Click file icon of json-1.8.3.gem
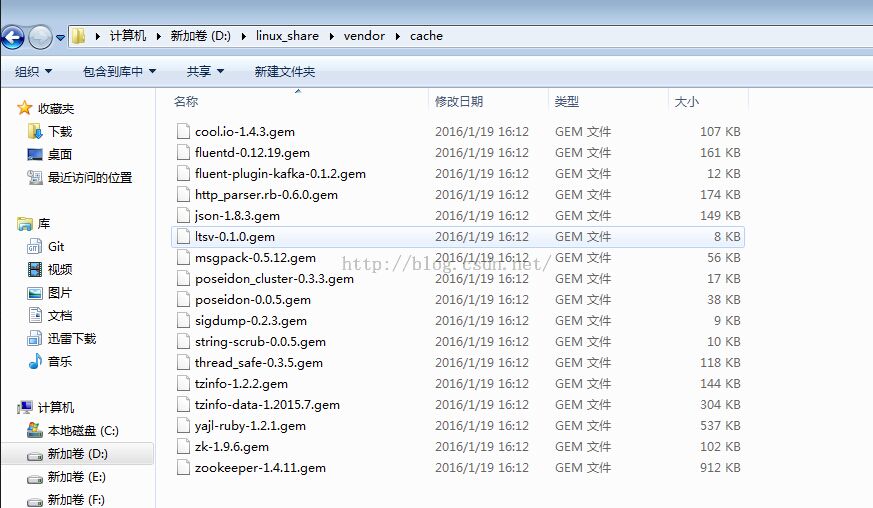 [x=183, y=216]
